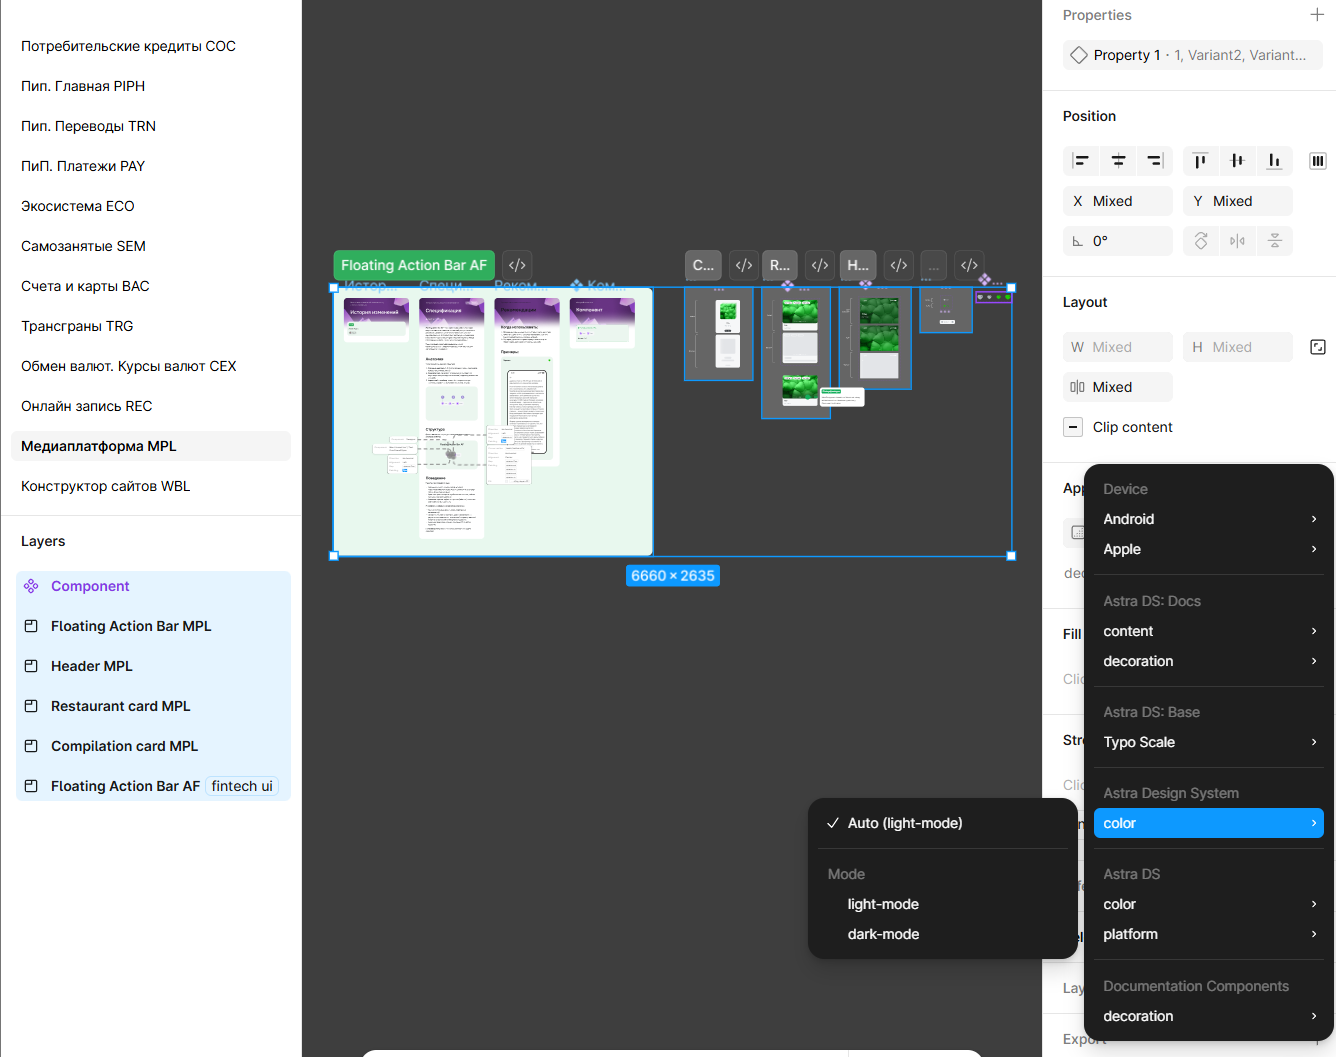This screenshot has height=1057, width=1336.
Task: Select the Compilation card MPL layer
Action: [153, 746]
